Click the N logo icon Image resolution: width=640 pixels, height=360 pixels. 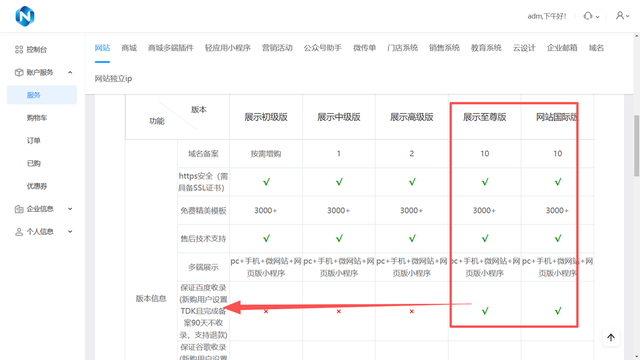(x=25, y=16)
